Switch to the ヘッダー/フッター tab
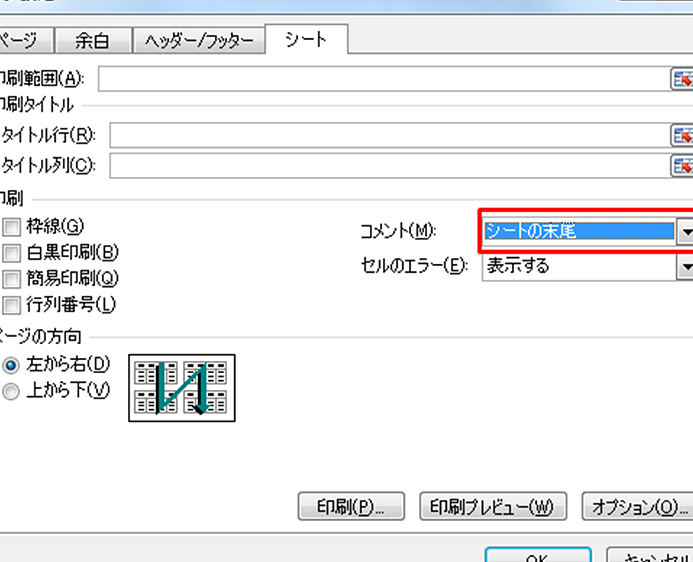 (x=199, y=41)
